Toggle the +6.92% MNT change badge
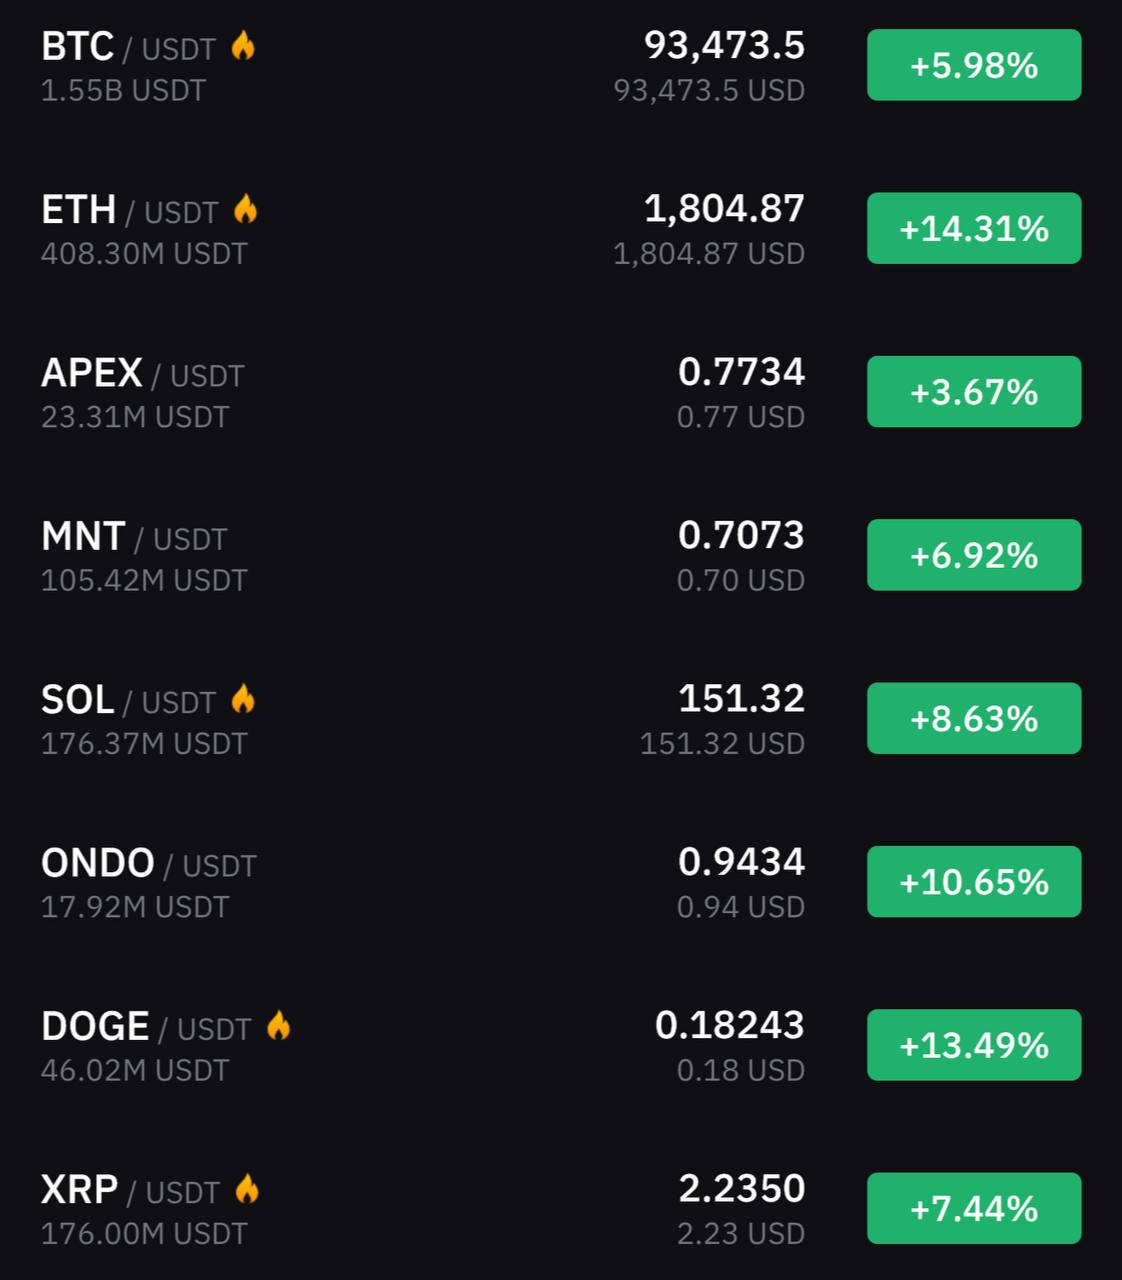Image resolution: width=1122 pixels, height=1280 pixels. tap(974, 555)
